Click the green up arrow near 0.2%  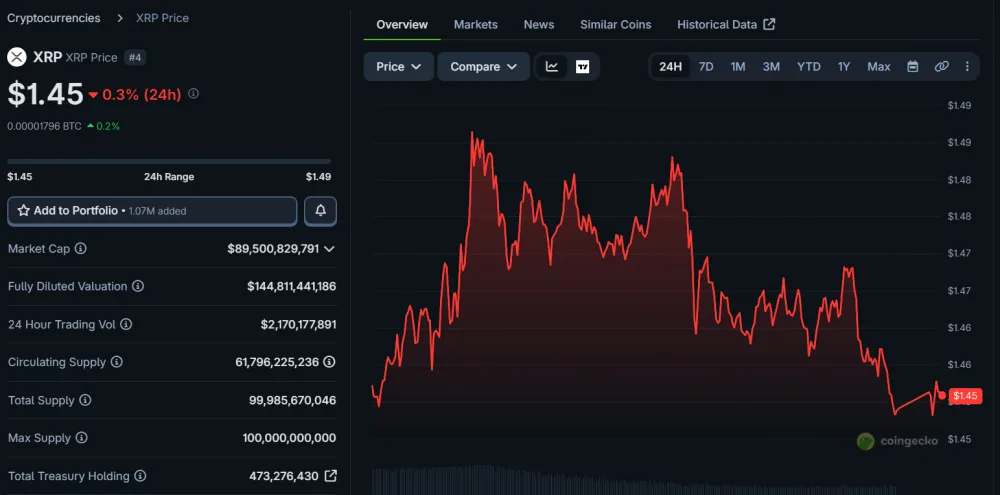(91, 126)
